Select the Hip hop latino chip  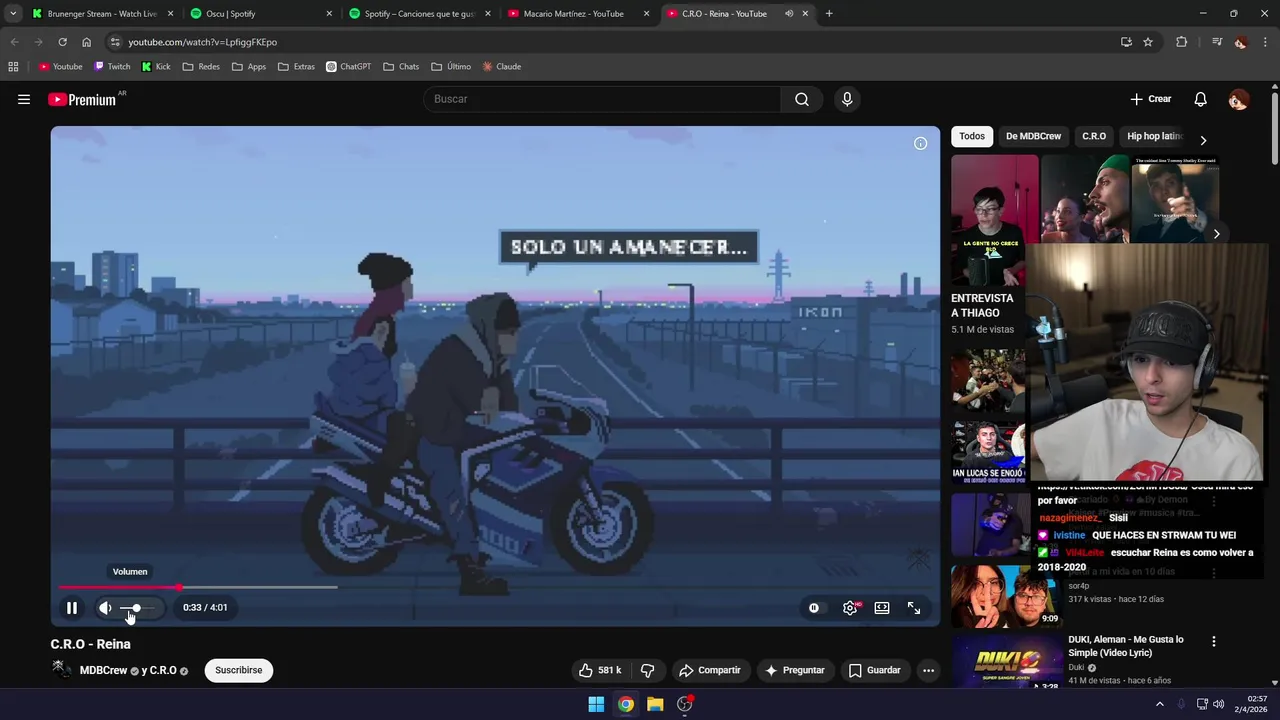point(1154,136)
